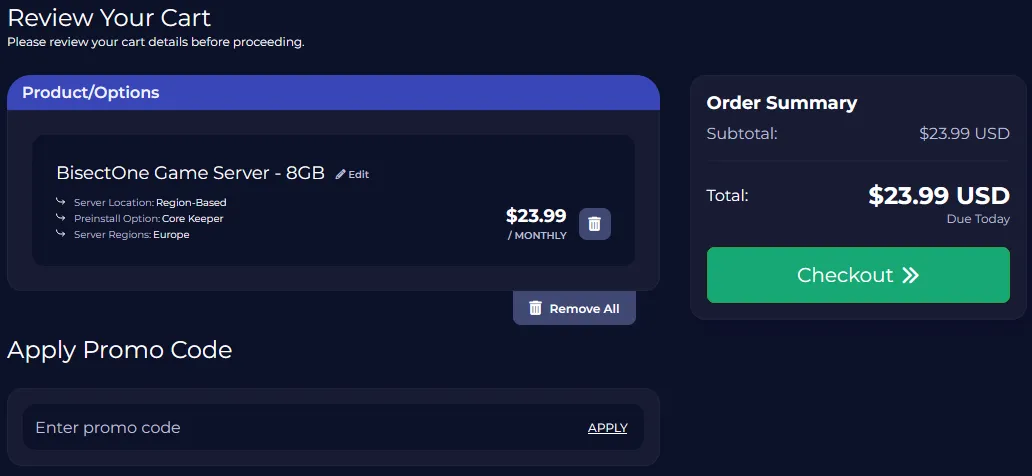Click the arrow icon beside Server Location

[x=61, y=203]
